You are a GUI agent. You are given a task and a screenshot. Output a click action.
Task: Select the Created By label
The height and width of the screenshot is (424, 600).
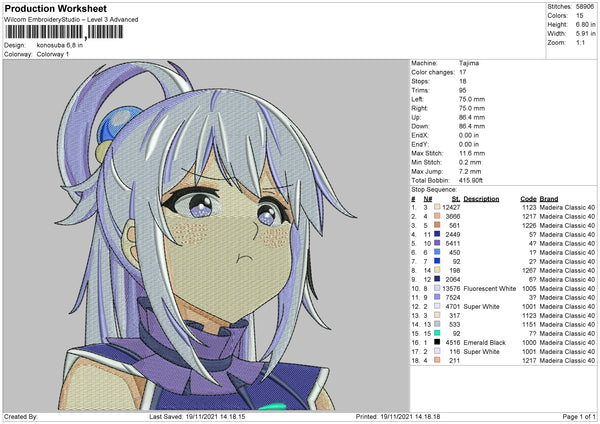click(x=21, y=416)
